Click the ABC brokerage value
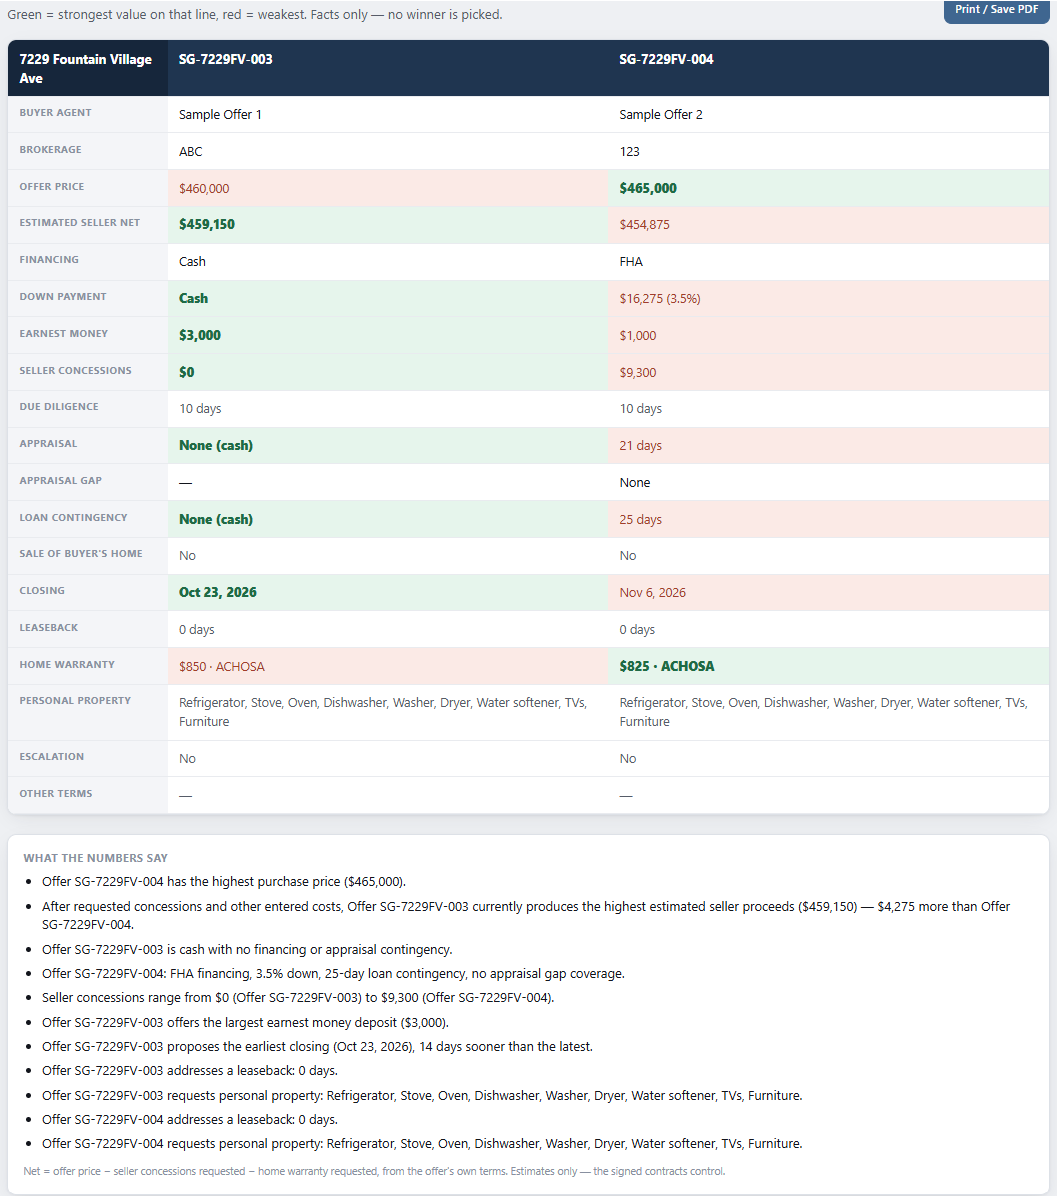 (191, 151)
